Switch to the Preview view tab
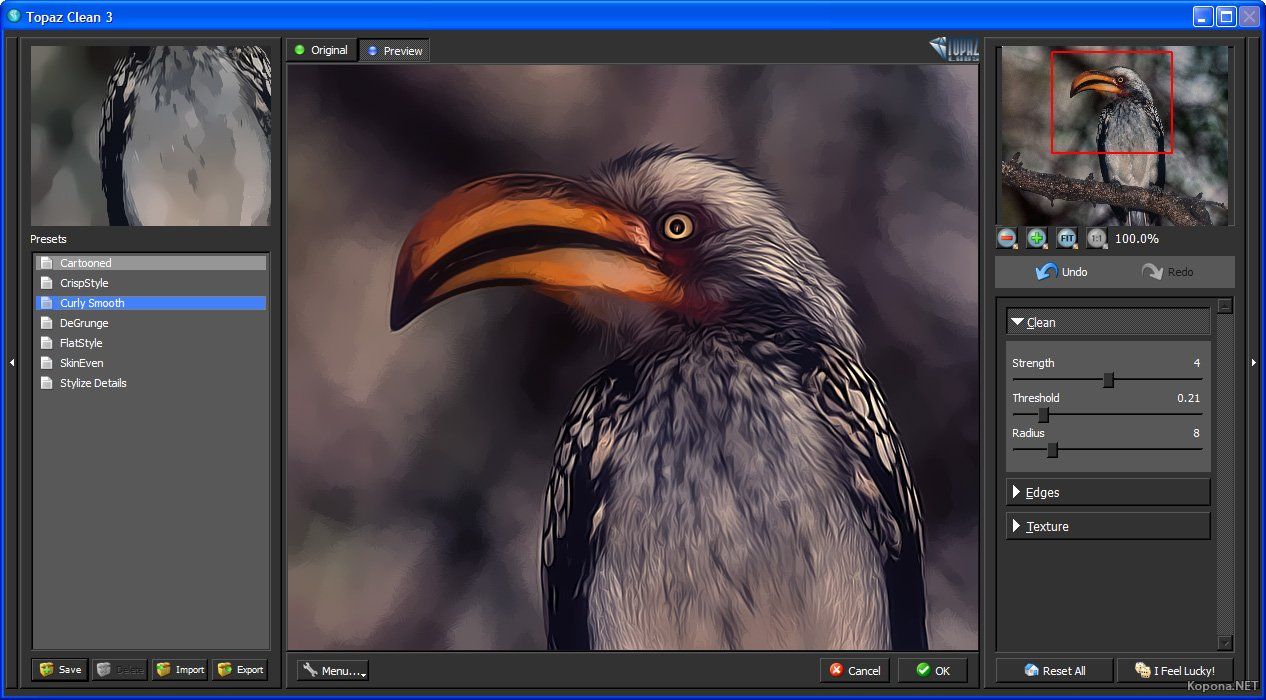 [x=394, y=50]
